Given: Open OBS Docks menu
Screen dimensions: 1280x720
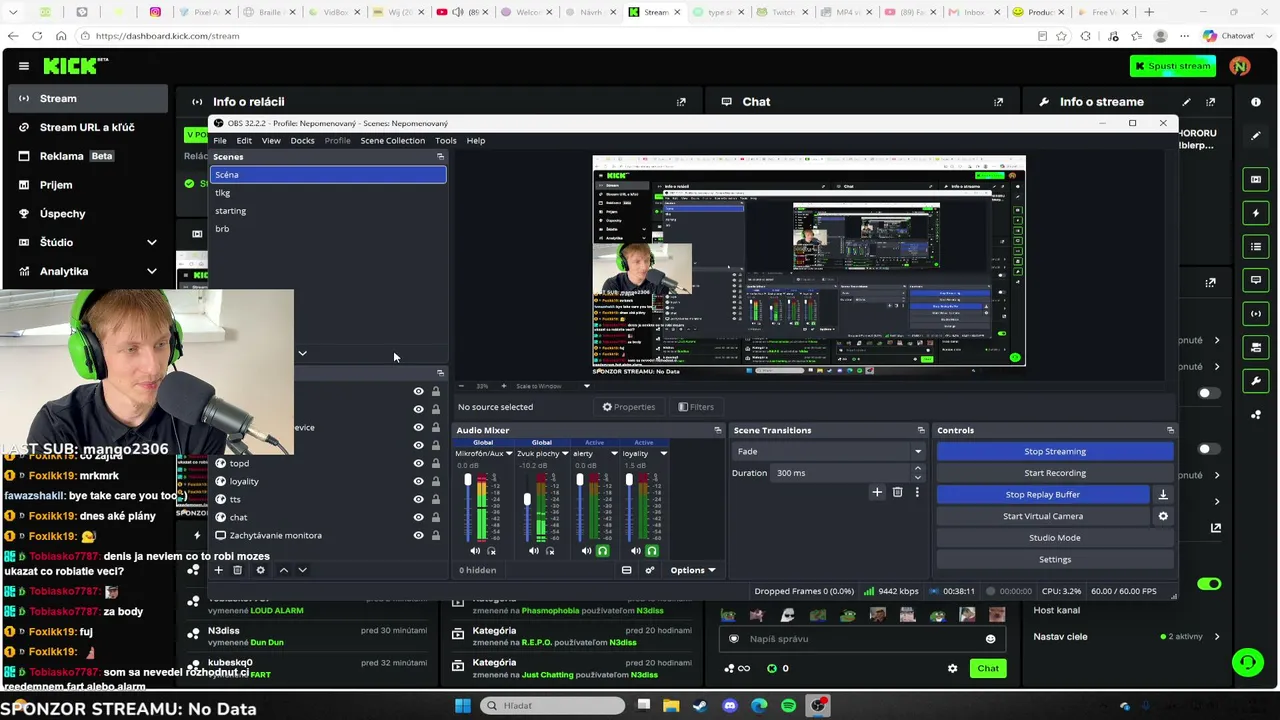Looking at the screenshot, I should 302,141.
